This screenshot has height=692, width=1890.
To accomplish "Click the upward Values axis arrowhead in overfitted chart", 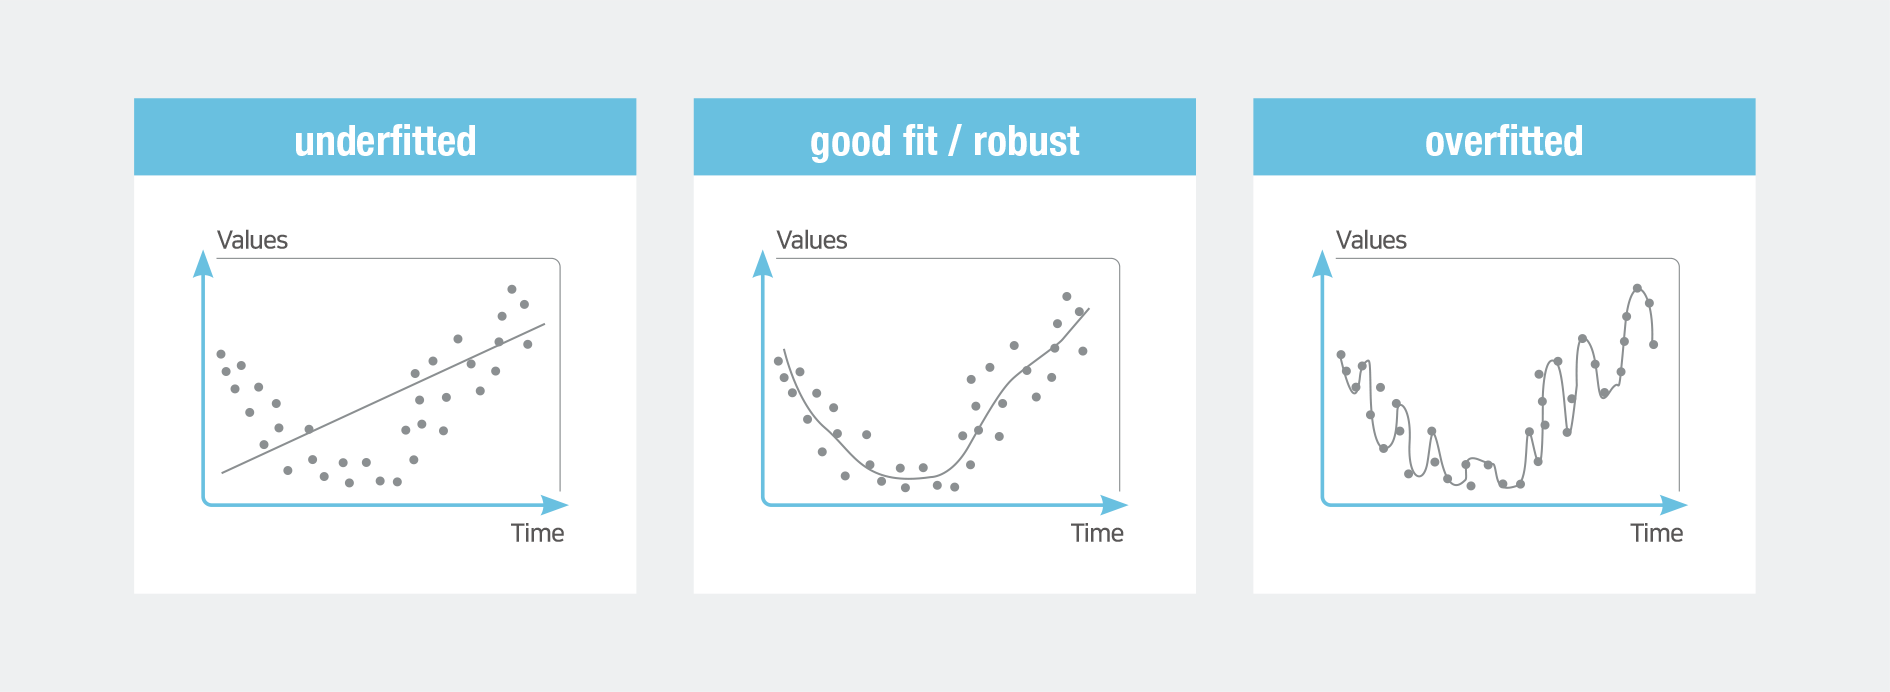I will (1322, 264).
